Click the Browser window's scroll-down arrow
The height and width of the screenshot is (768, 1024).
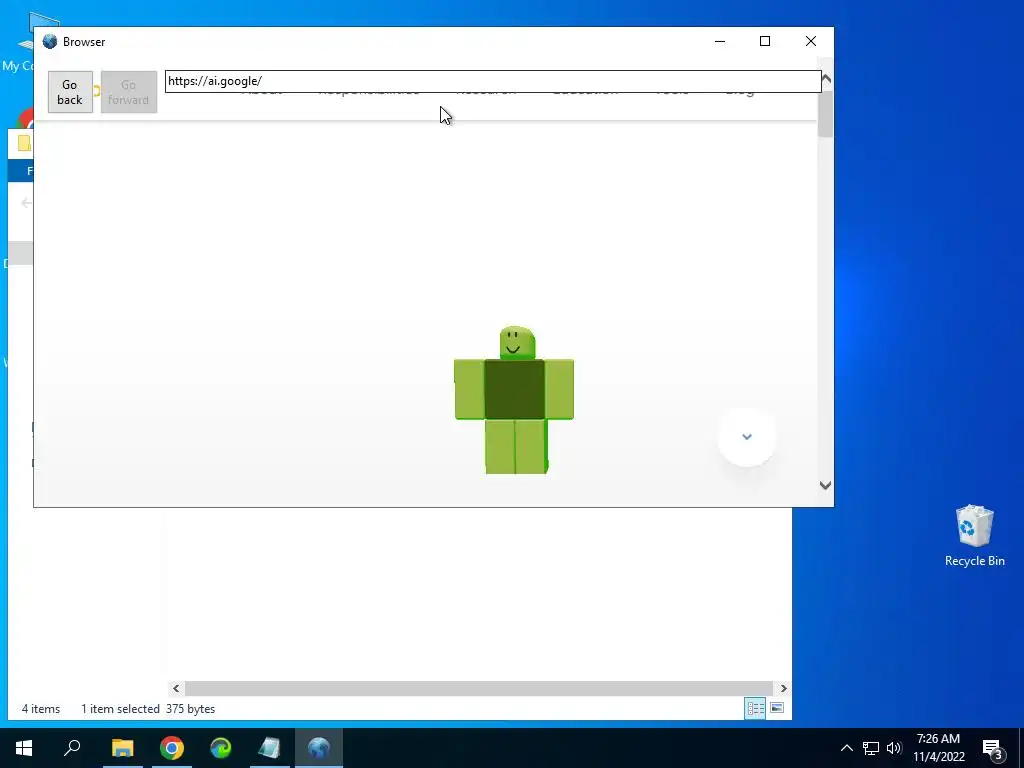pos(825,485)
